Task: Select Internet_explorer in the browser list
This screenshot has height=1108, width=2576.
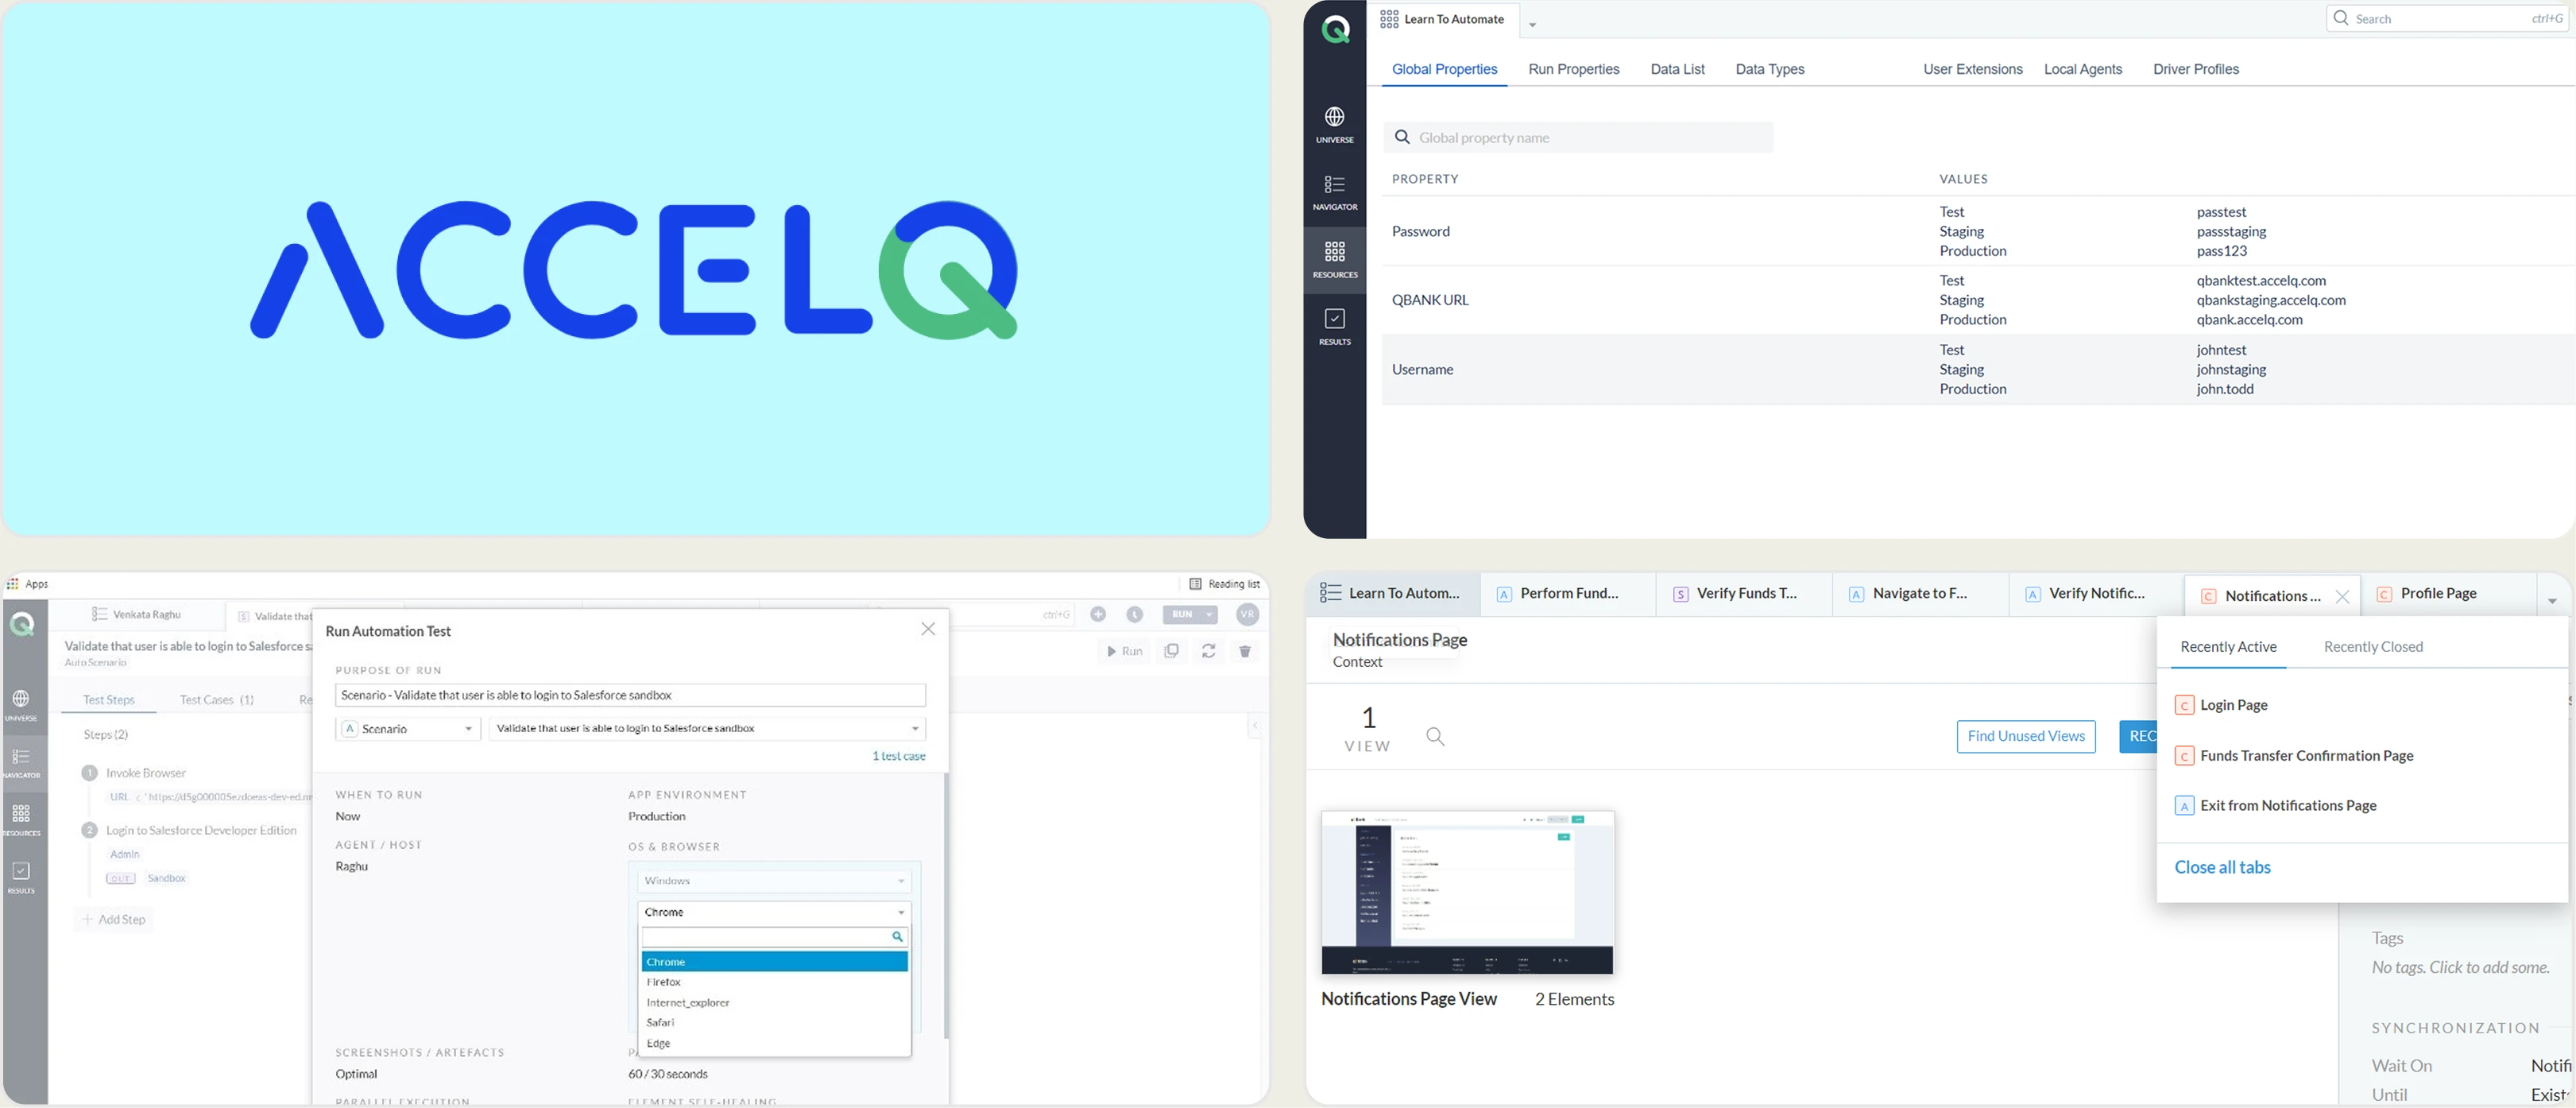Action: point(774,1002)
